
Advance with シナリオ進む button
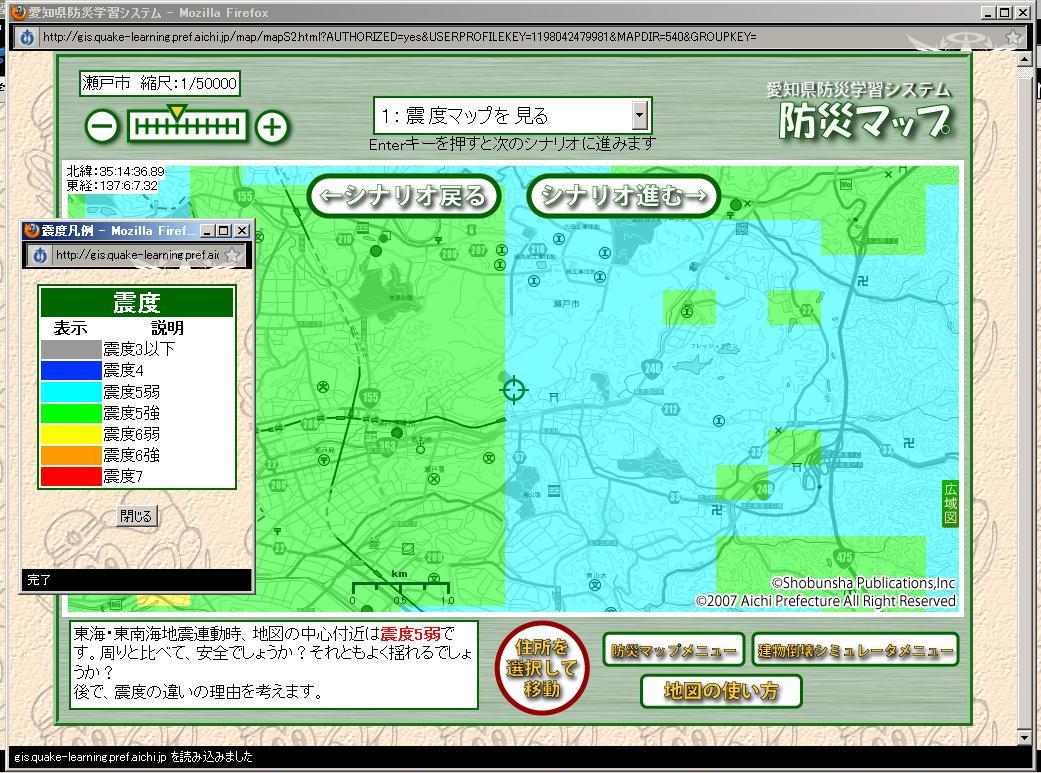(624, 195)
